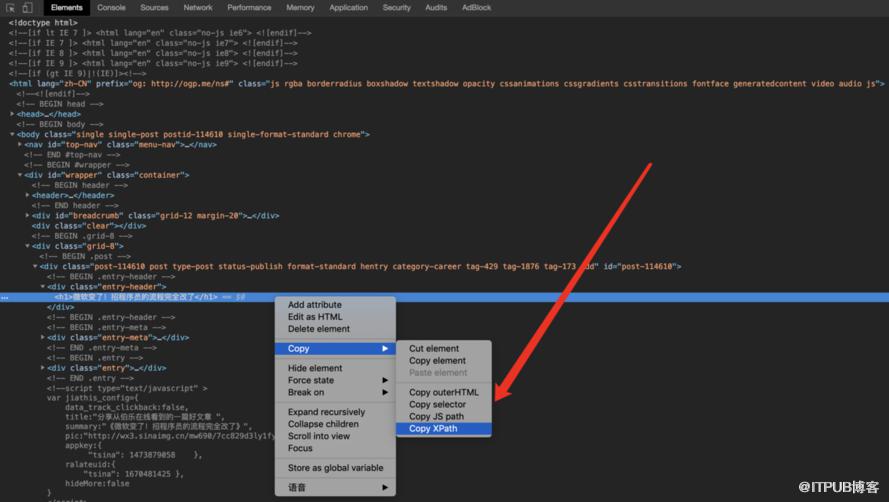Screen dimensions: 889x502
Task: Choose Focus in context menu
Action: (x=335, y=448)
